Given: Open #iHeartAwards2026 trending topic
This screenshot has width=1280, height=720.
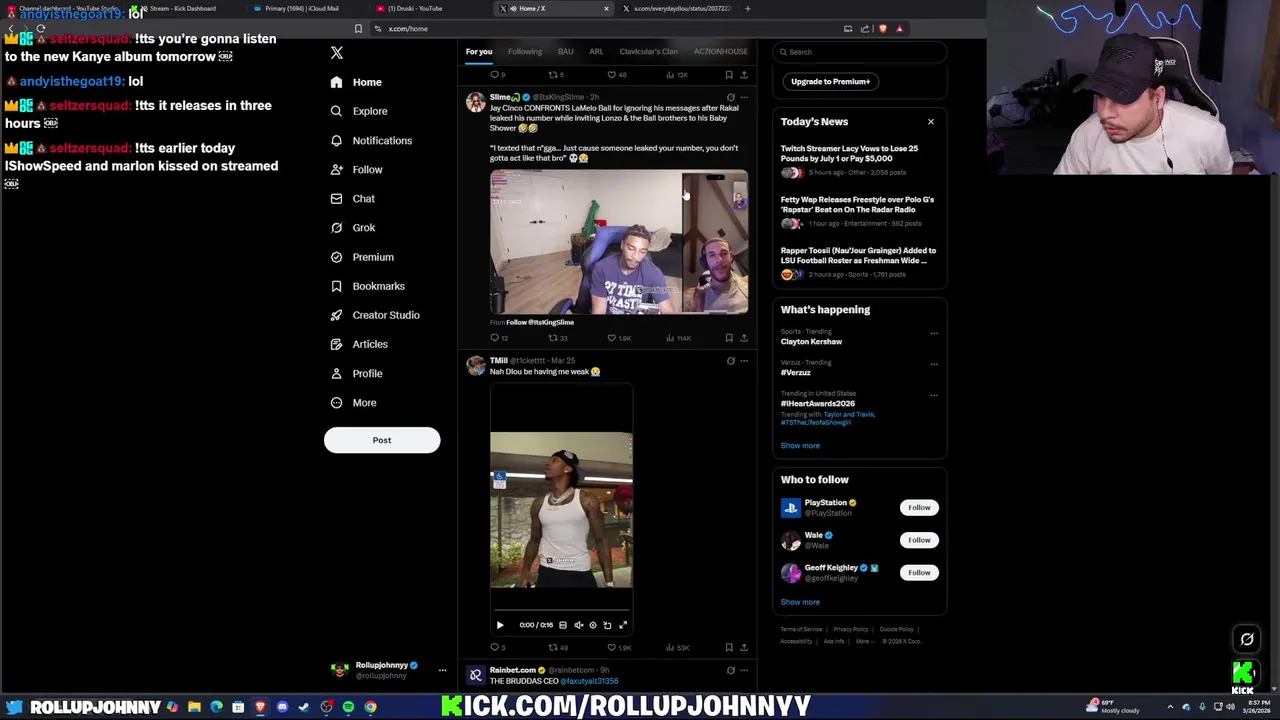Looking at the screenshot, I should point(818,404).
